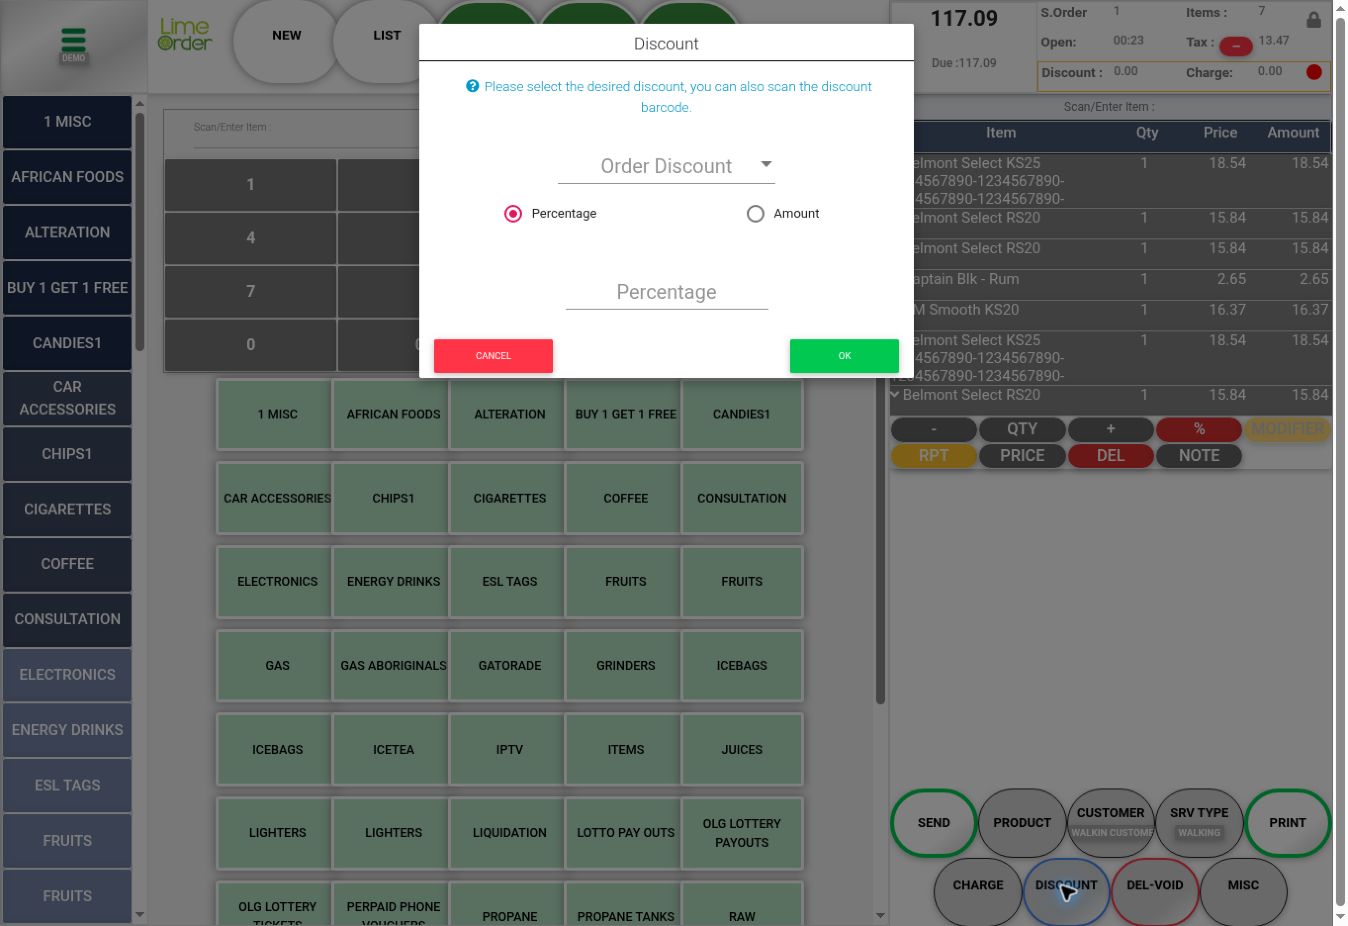Select CAR ACCESSORIES in the dark sidebar
Viewport: 1348px width, 926px height.
(x=67, y=398)
